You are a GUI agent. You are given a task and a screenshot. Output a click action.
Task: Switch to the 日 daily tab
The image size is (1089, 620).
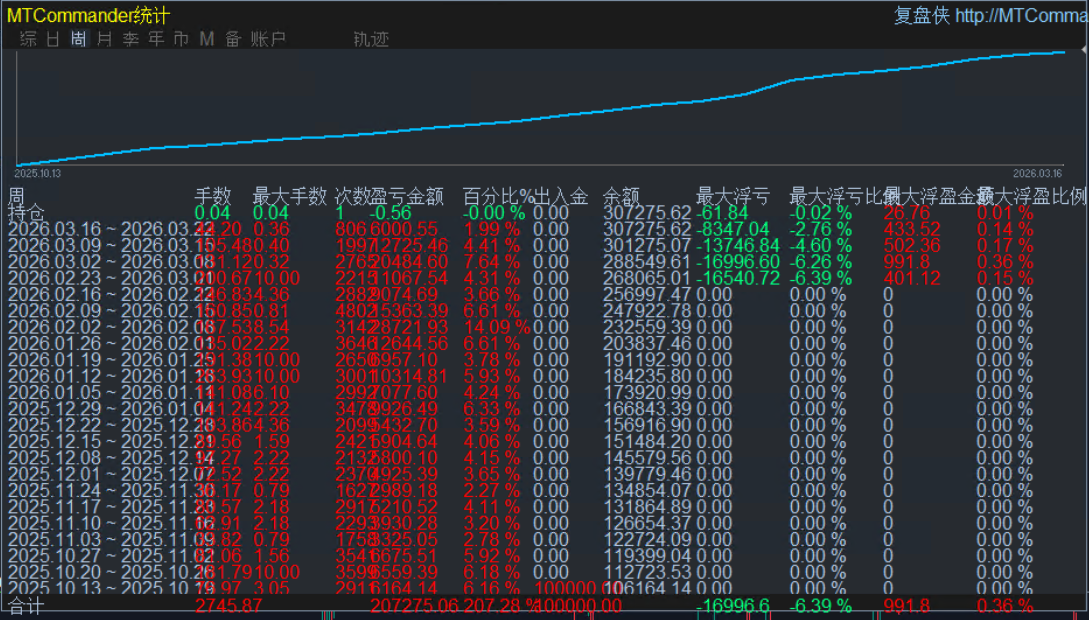point(53,39)
